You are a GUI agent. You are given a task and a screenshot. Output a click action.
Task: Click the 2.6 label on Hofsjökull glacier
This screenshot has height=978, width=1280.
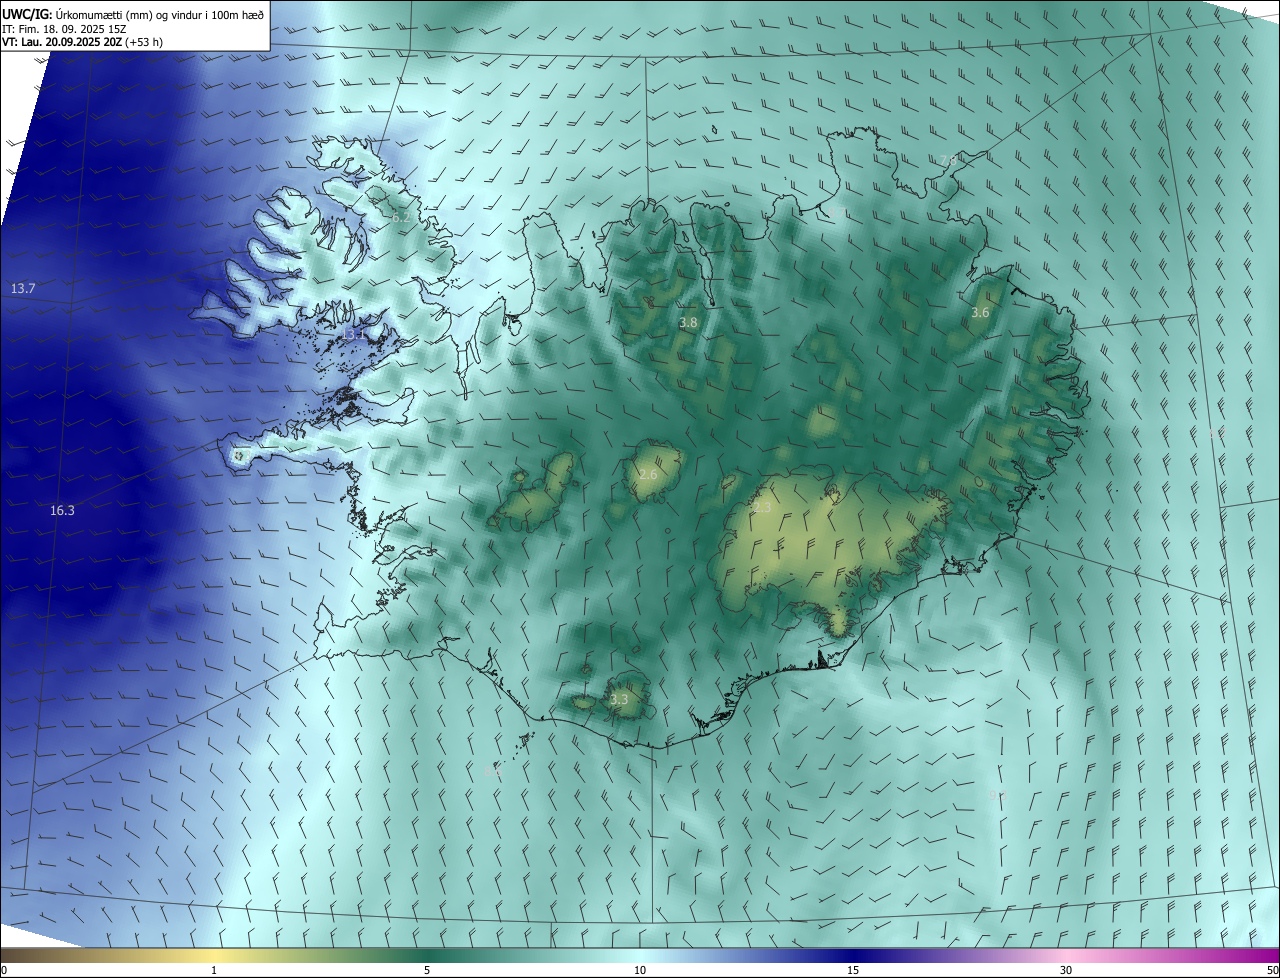tap(648, 474)
